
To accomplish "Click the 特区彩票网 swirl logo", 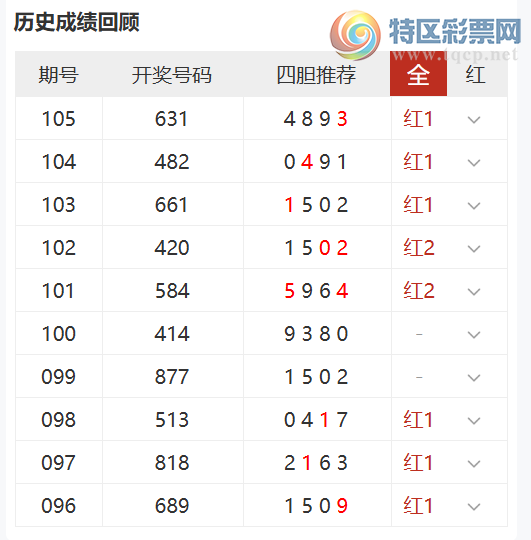I will tap(355, 35).
